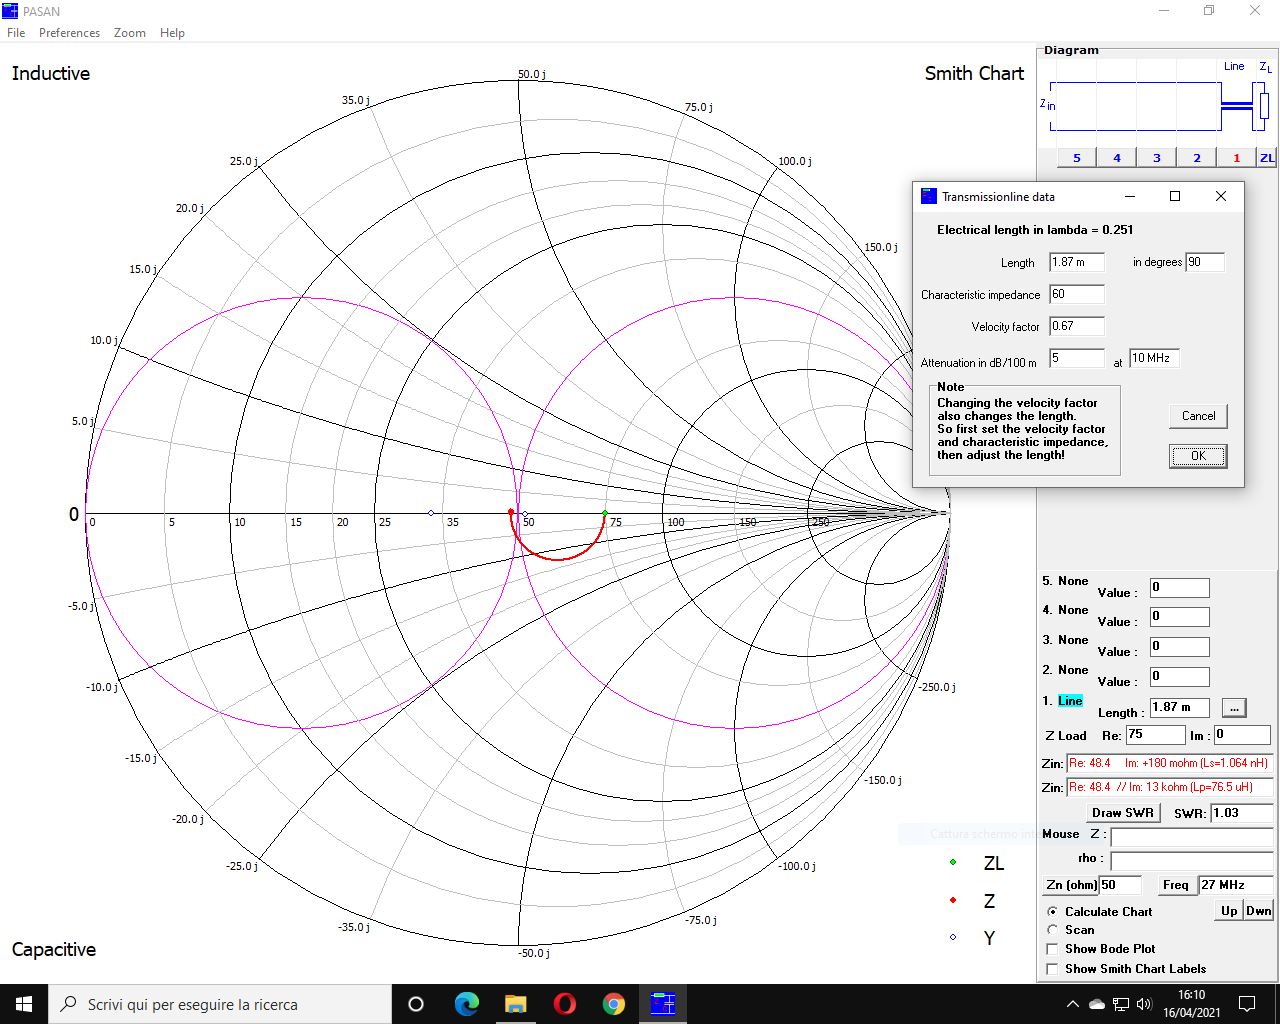Launch Opera browser from taskbar
Image resolution: width=1280 pixels, height=1024 pixels.
(x=564, y=1004)
